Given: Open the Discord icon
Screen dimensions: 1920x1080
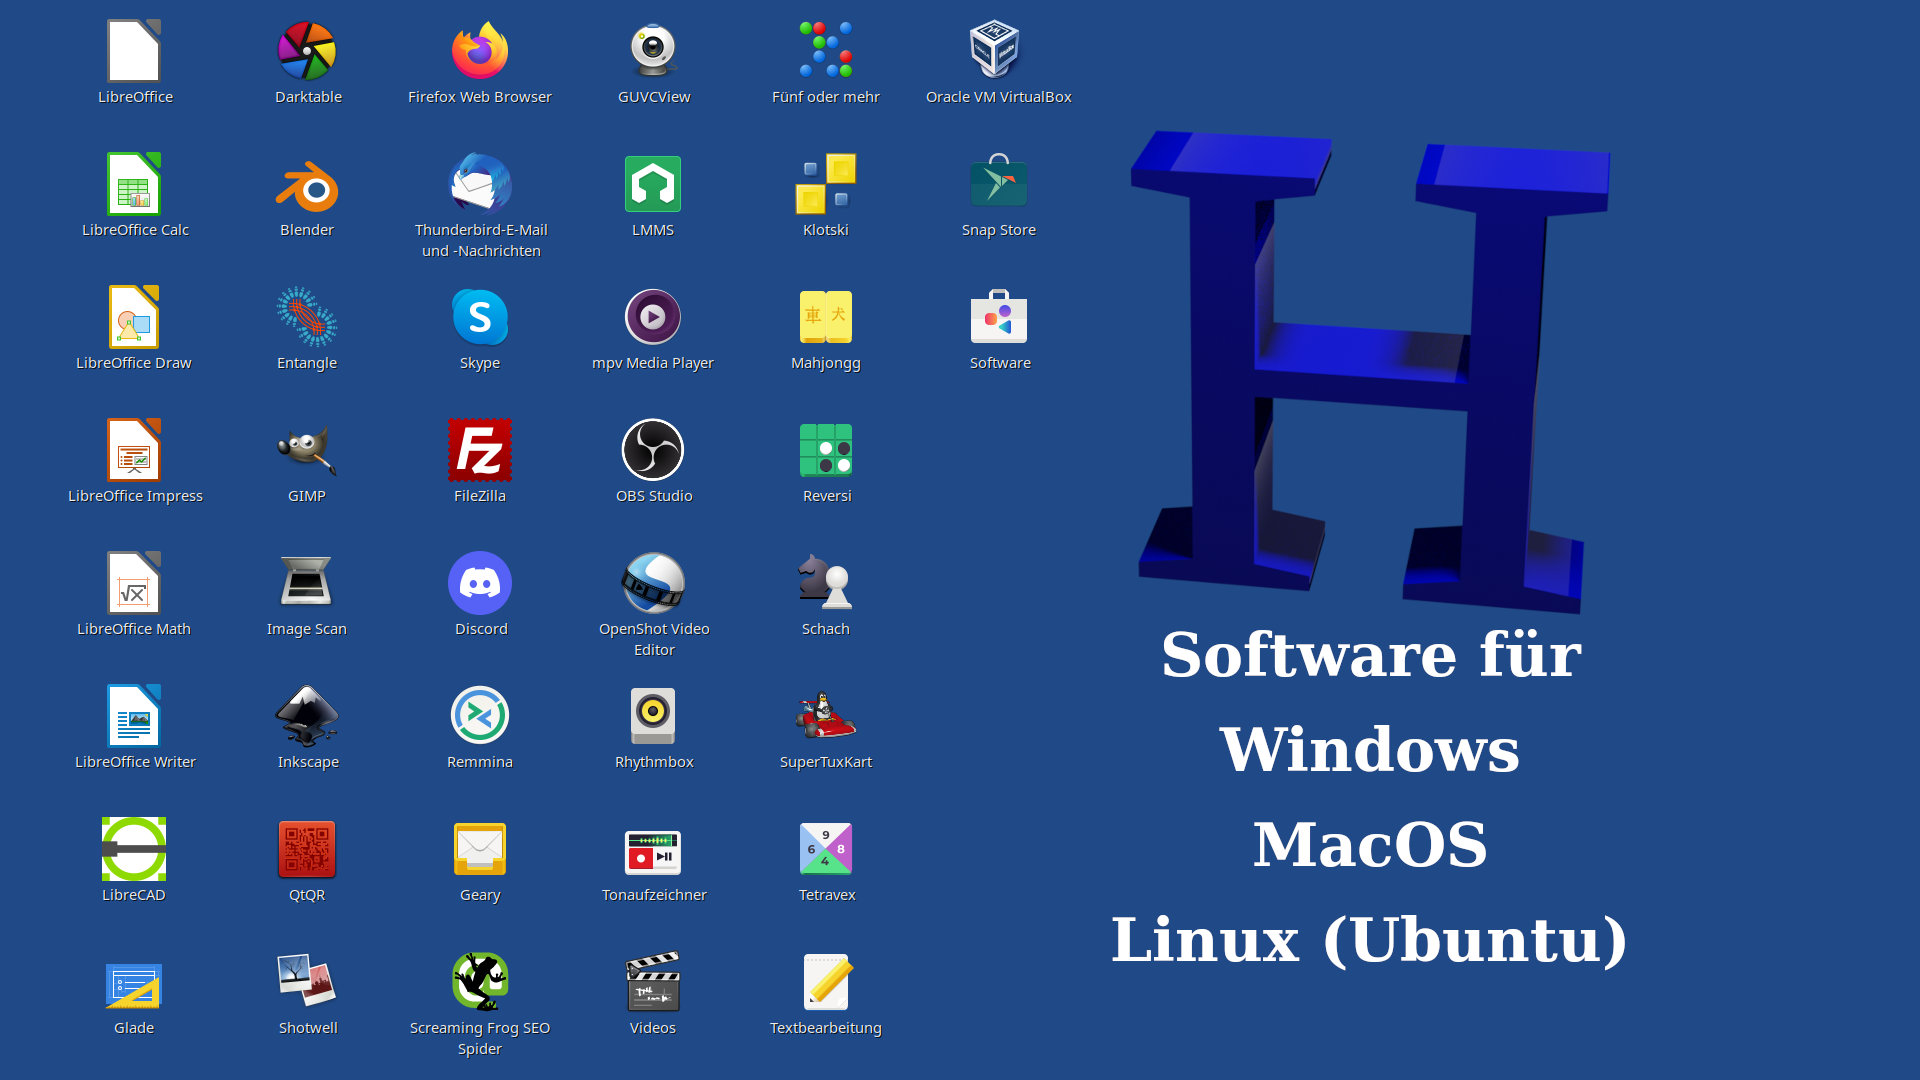Looking at the screenshot, I should pyautogui.click(x=480, y=583).
